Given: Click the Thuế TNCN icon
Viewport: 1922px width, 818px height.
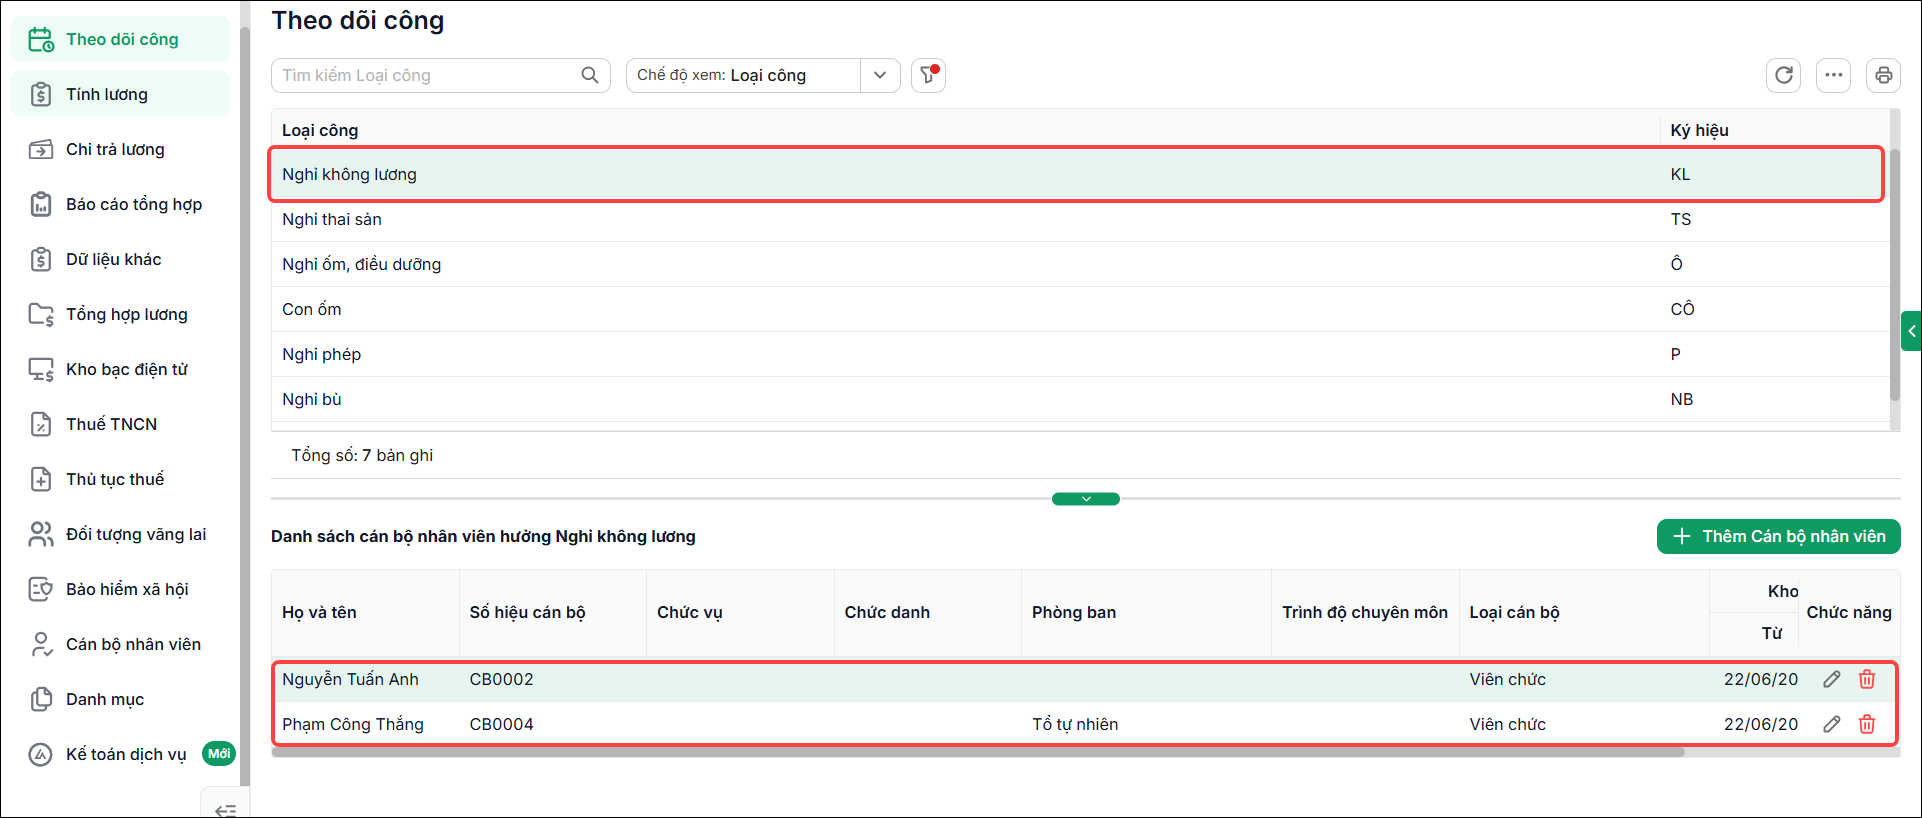Looking at the screenshot, I should click(41, 424).
